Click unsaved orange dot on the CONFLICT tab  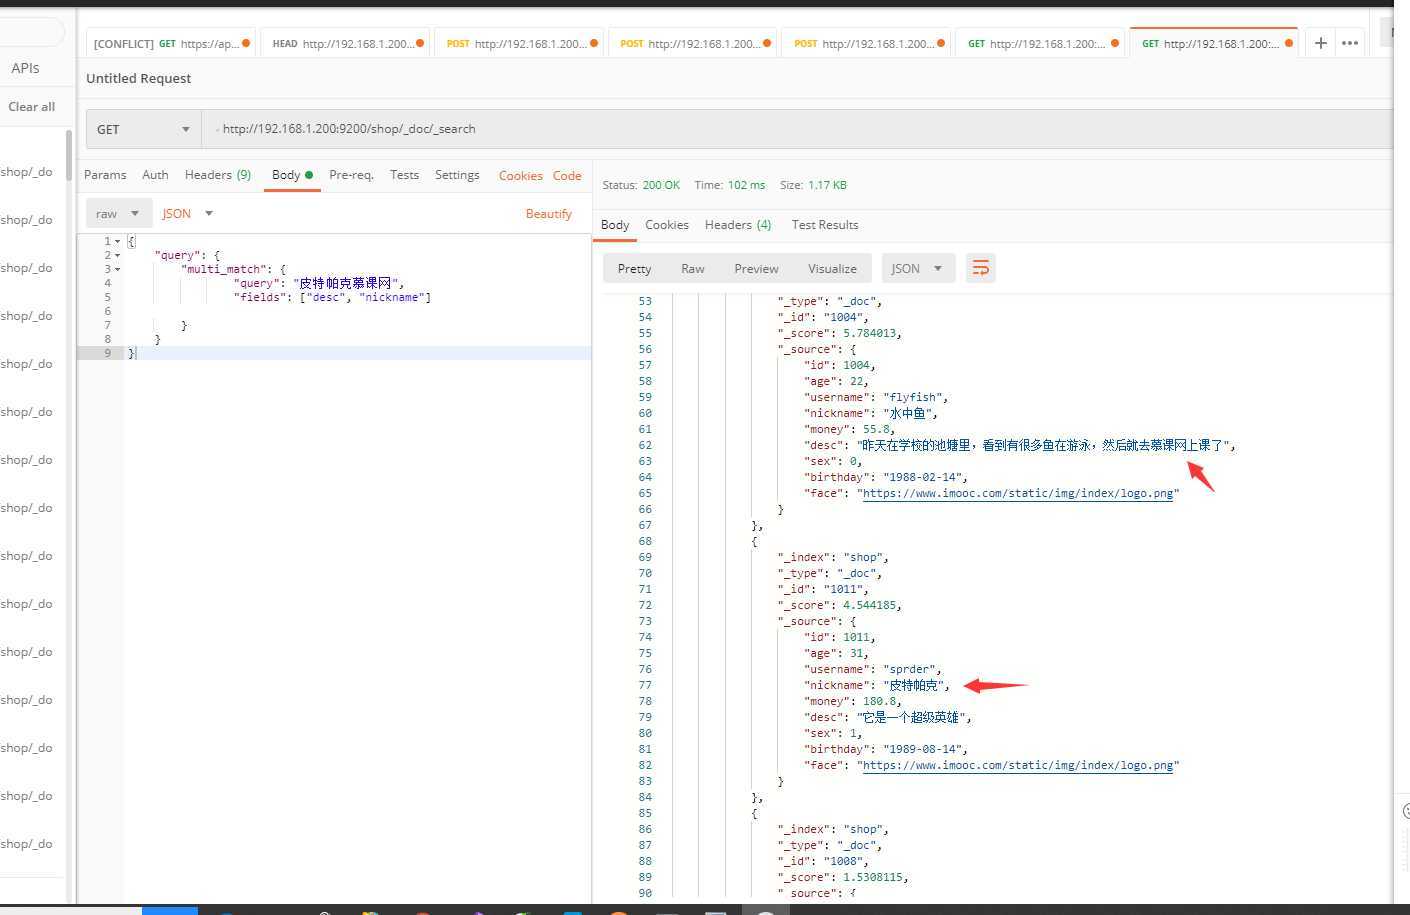click(x=246, y=43)
